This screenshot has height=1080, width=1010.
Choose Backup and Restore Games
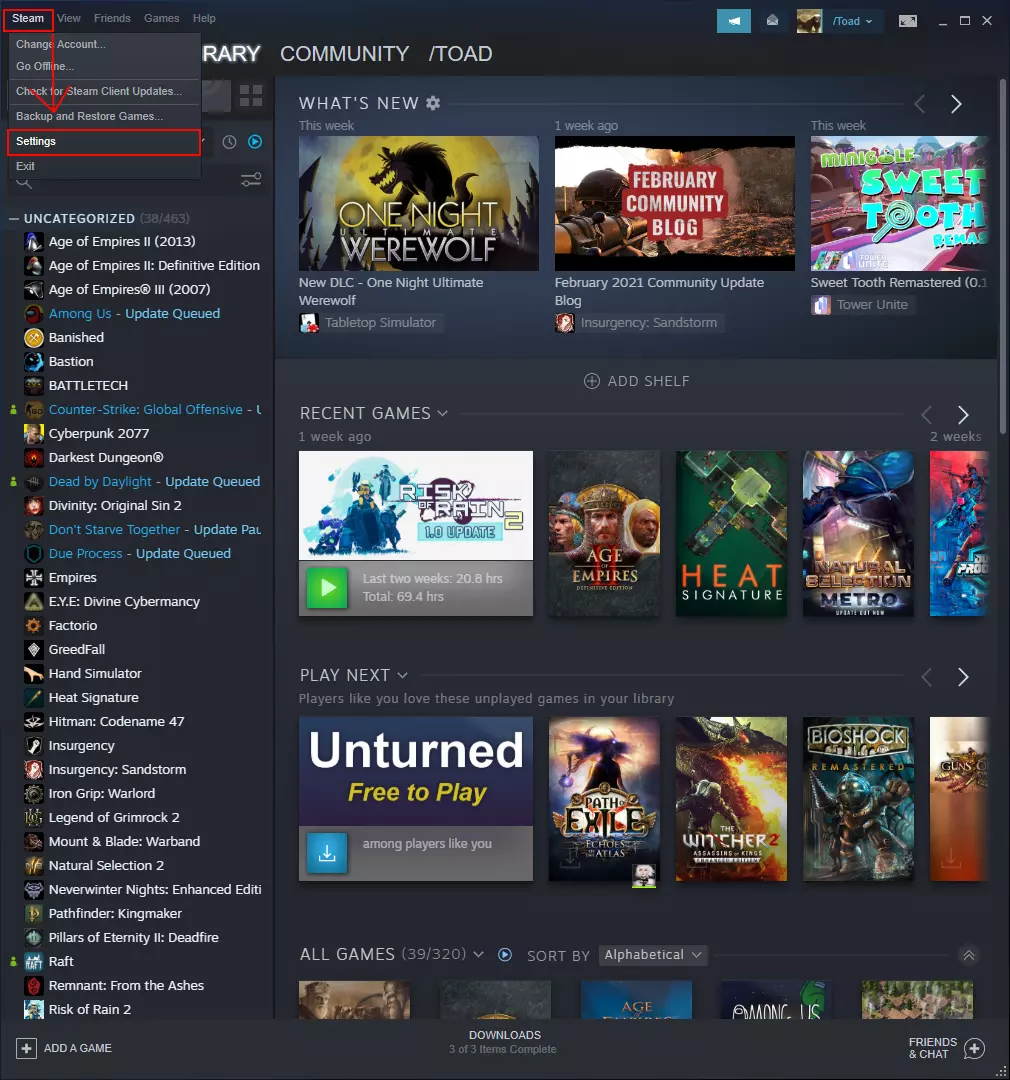click(x=104, y=116)
